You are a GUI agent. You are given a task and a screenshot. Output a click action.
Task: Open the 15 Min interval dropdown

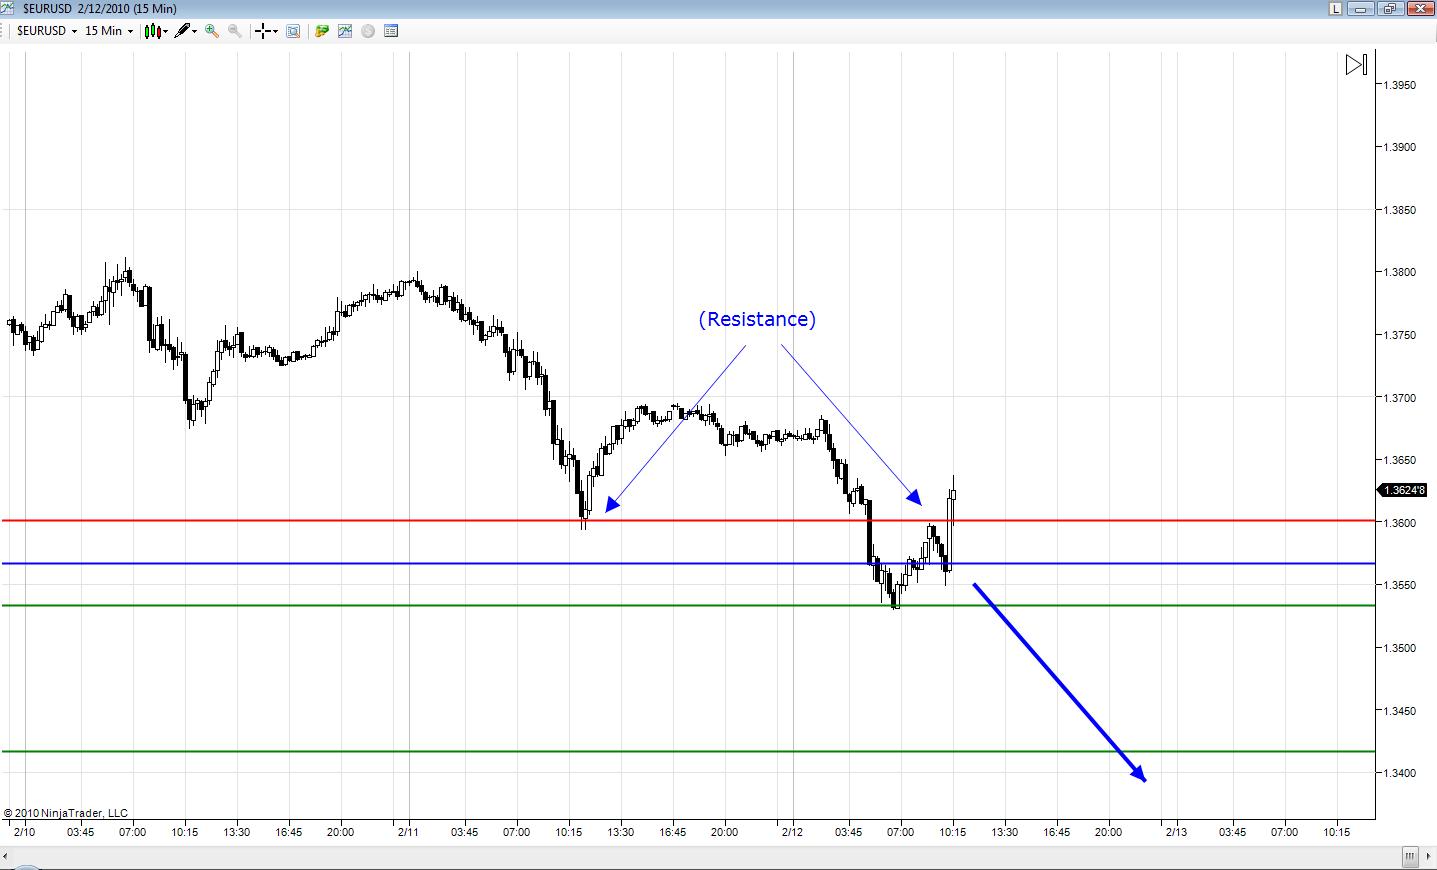pos(109,31)
